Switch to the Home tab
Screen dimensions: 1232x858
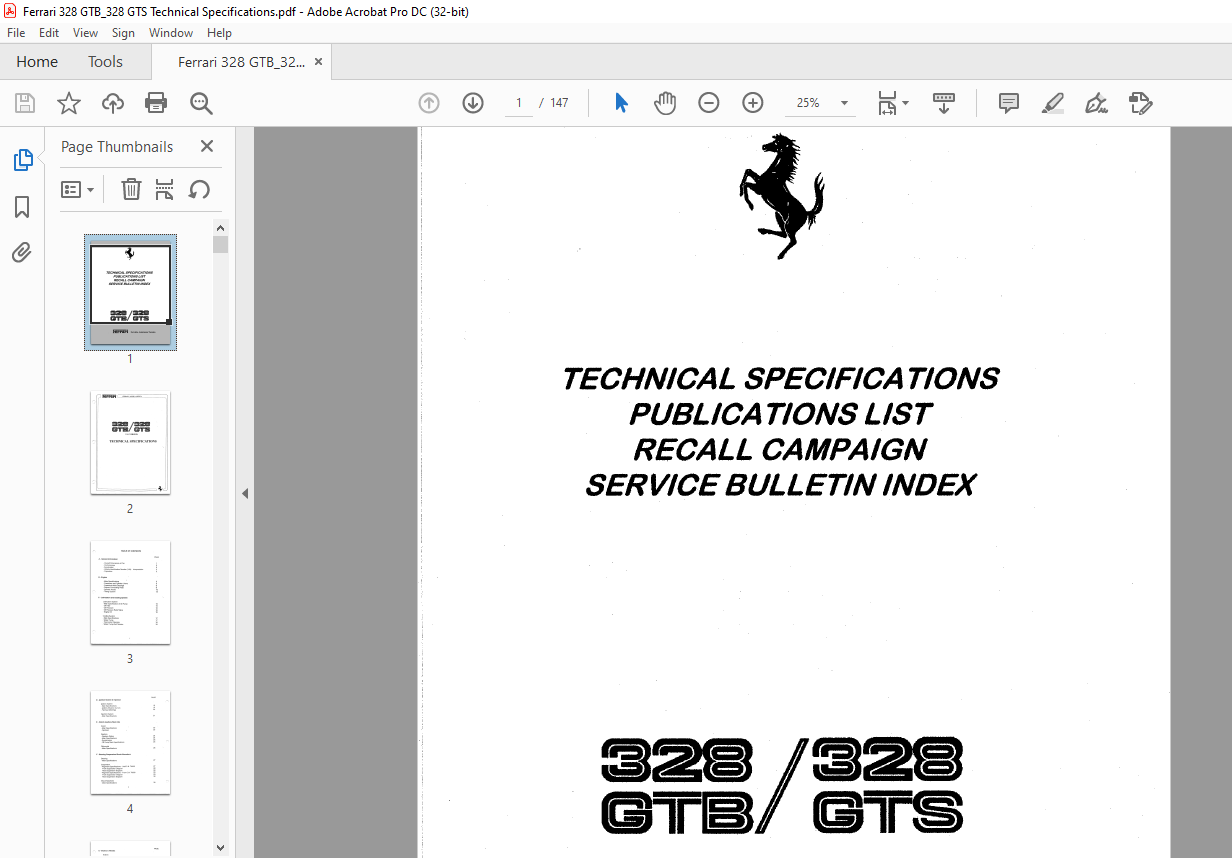point(37,62)
